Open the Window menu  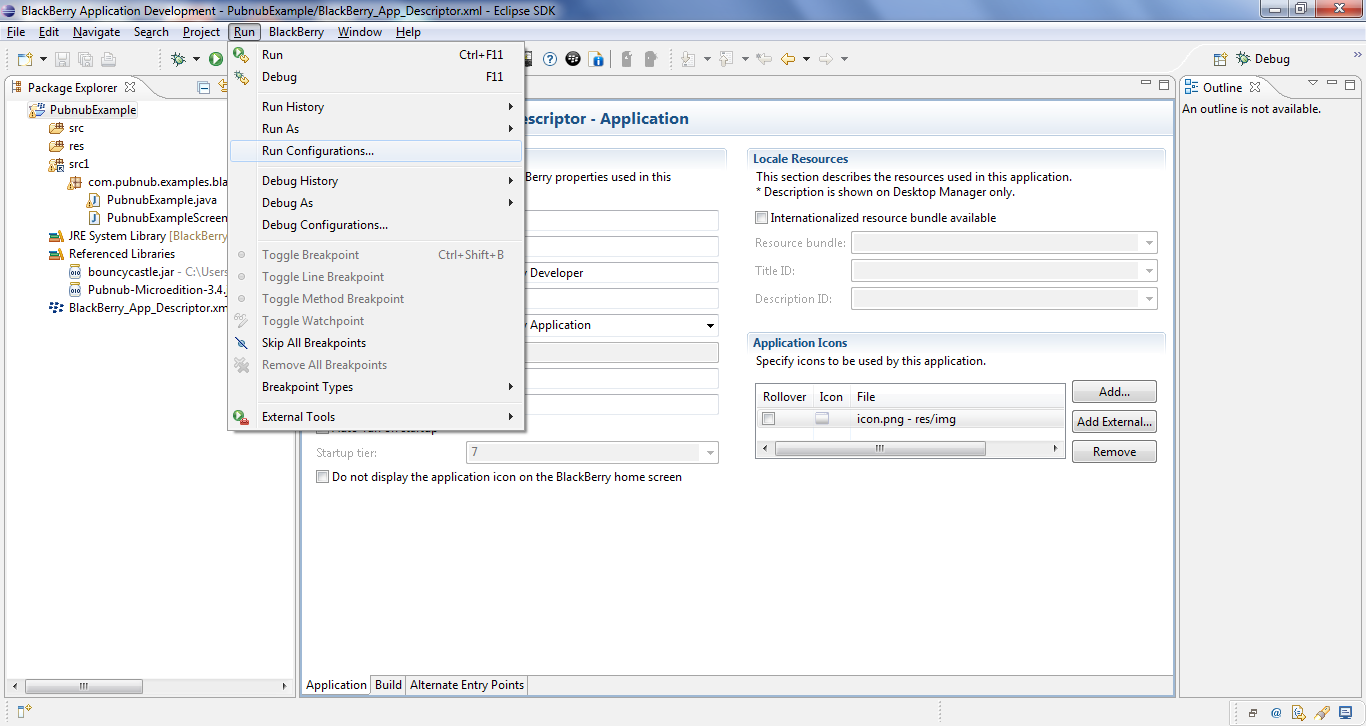(360, 32)
